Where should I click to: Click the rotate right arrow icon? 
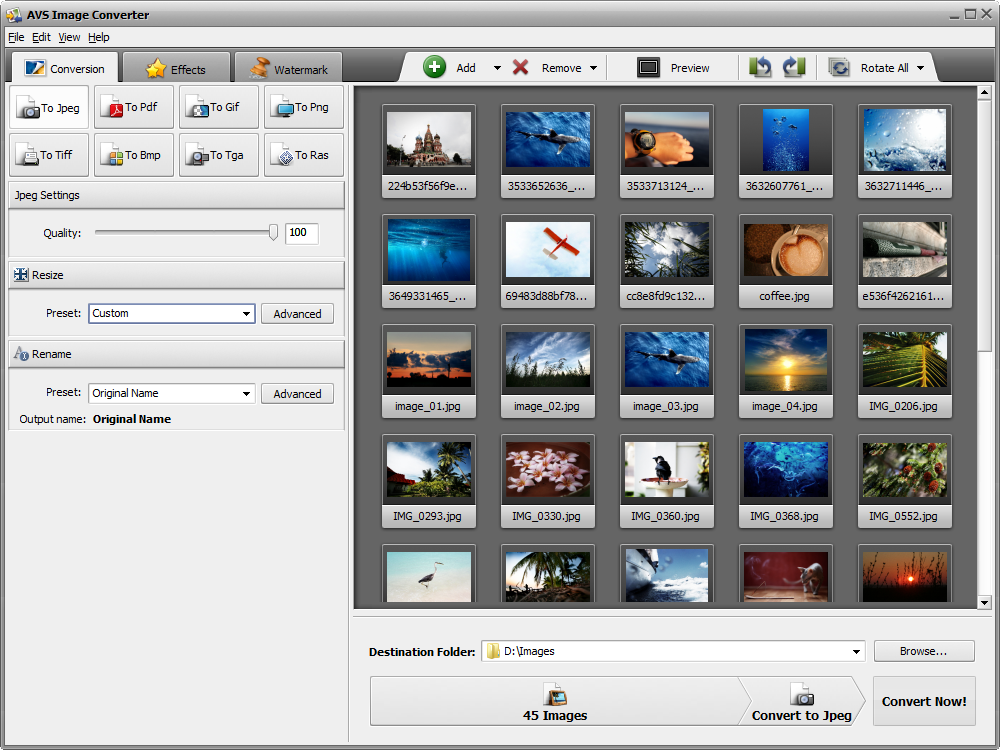tap(794, 67)
